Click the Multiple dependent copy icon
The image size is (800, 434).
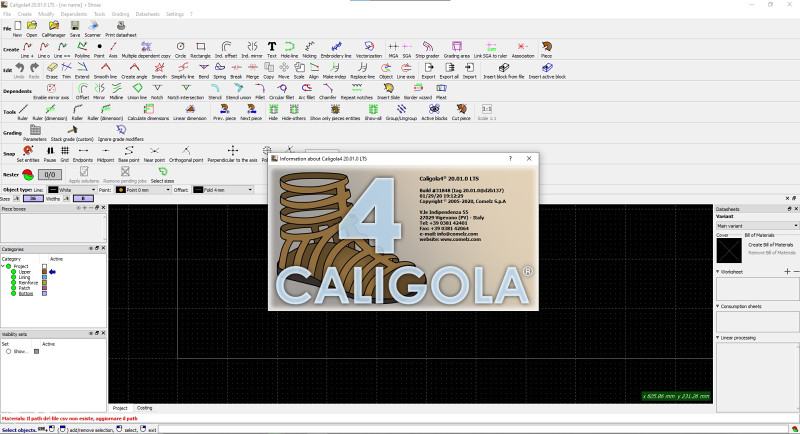pos(146,49)
